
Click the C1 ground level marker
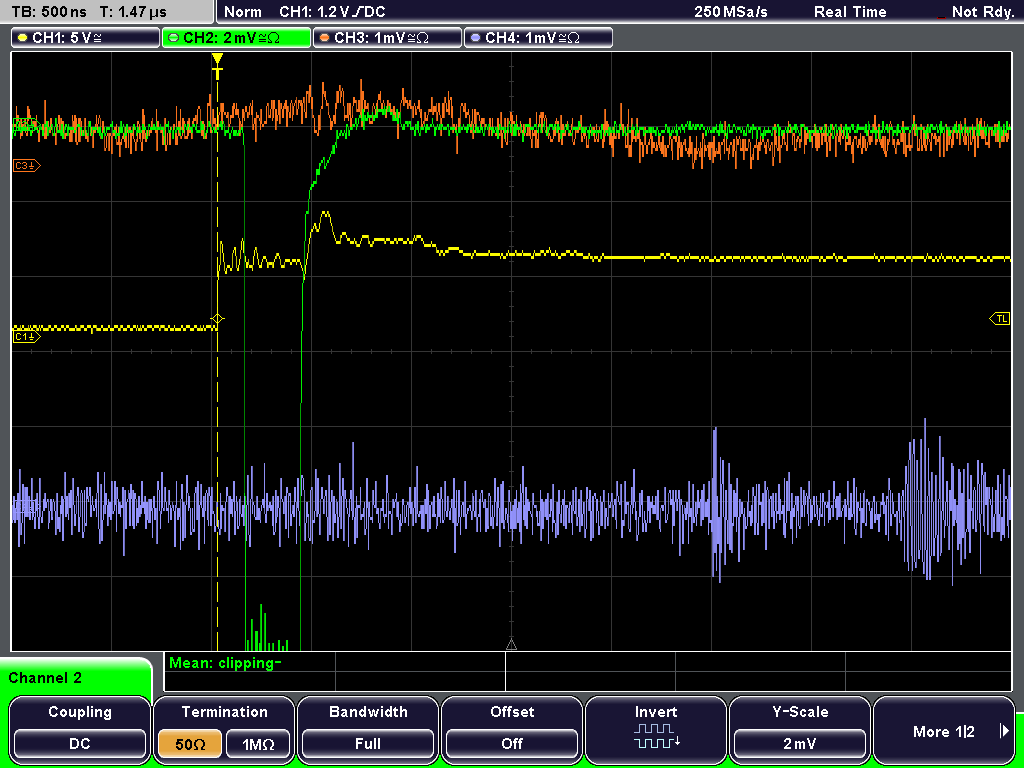27,337
